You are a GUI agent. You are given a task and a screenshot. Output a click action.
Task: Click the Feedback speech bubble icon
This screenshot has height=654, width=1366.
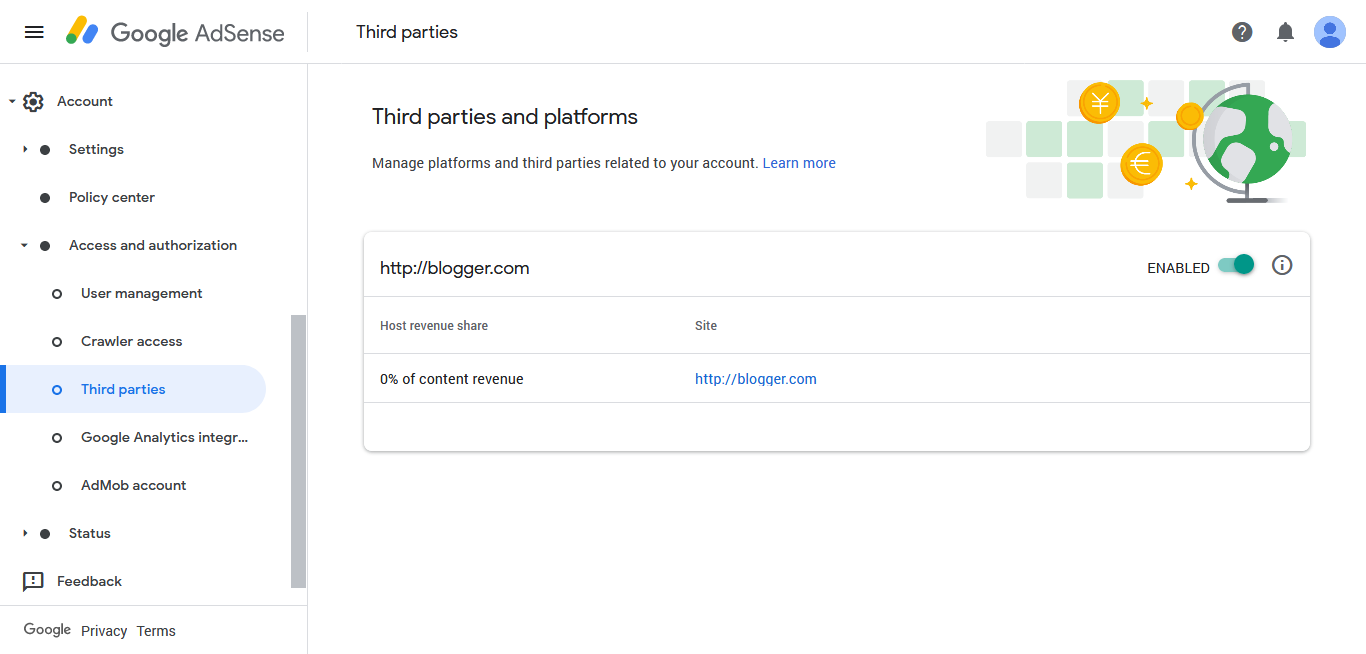pos(33,581)
